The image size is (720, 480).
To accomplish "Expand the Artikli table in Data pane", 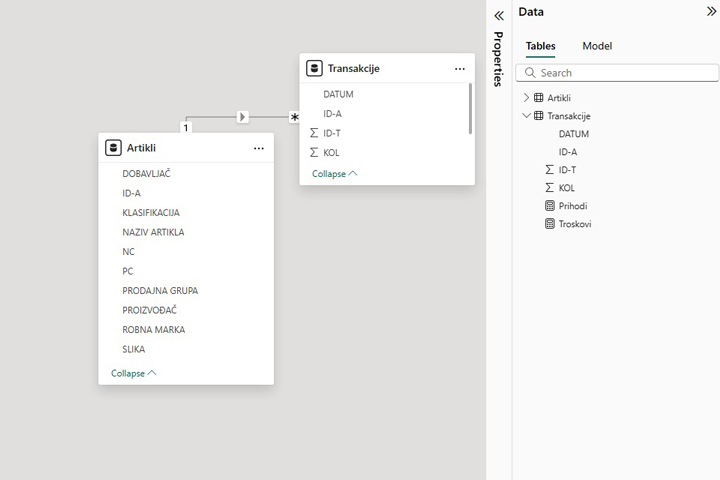I will click(527, 98).
